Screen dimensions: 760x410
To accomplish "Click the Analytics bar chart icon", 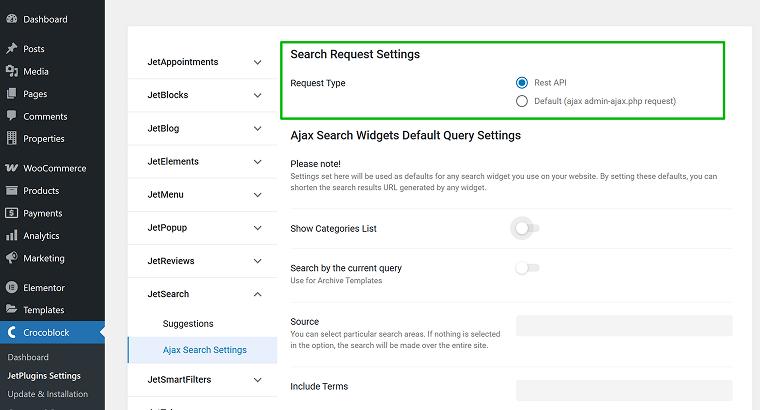I will tap(12, 236).
